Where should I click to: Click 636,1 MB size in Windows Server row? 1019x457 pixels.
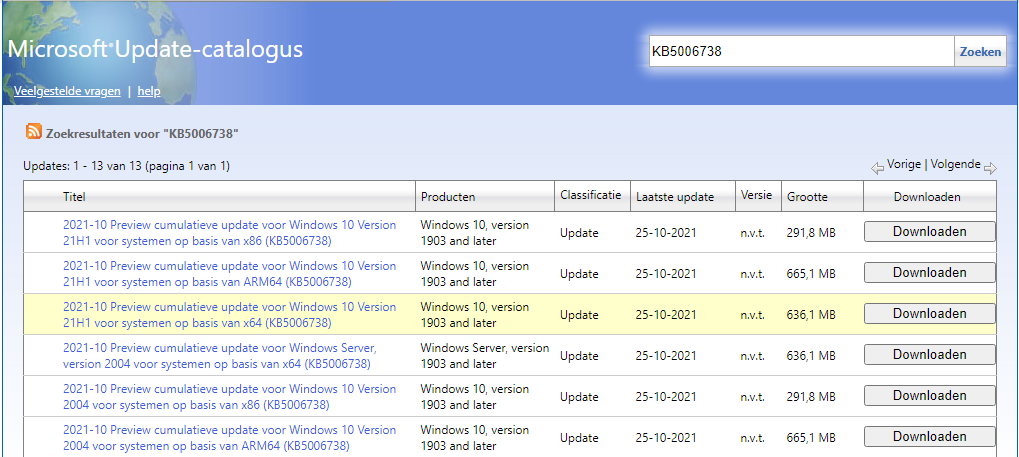(x=811, y=356)
